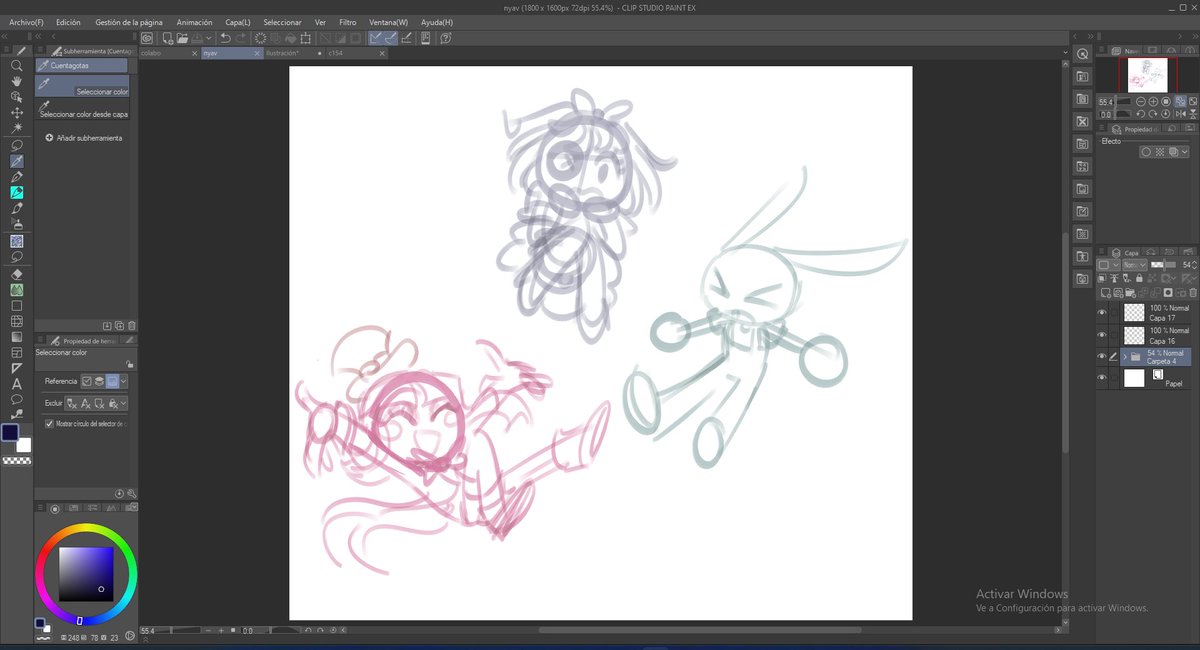Toggle 'Mostrar círculo del selector' checkbox
This screenshot has height=650, width=1200.
(50, 424)
